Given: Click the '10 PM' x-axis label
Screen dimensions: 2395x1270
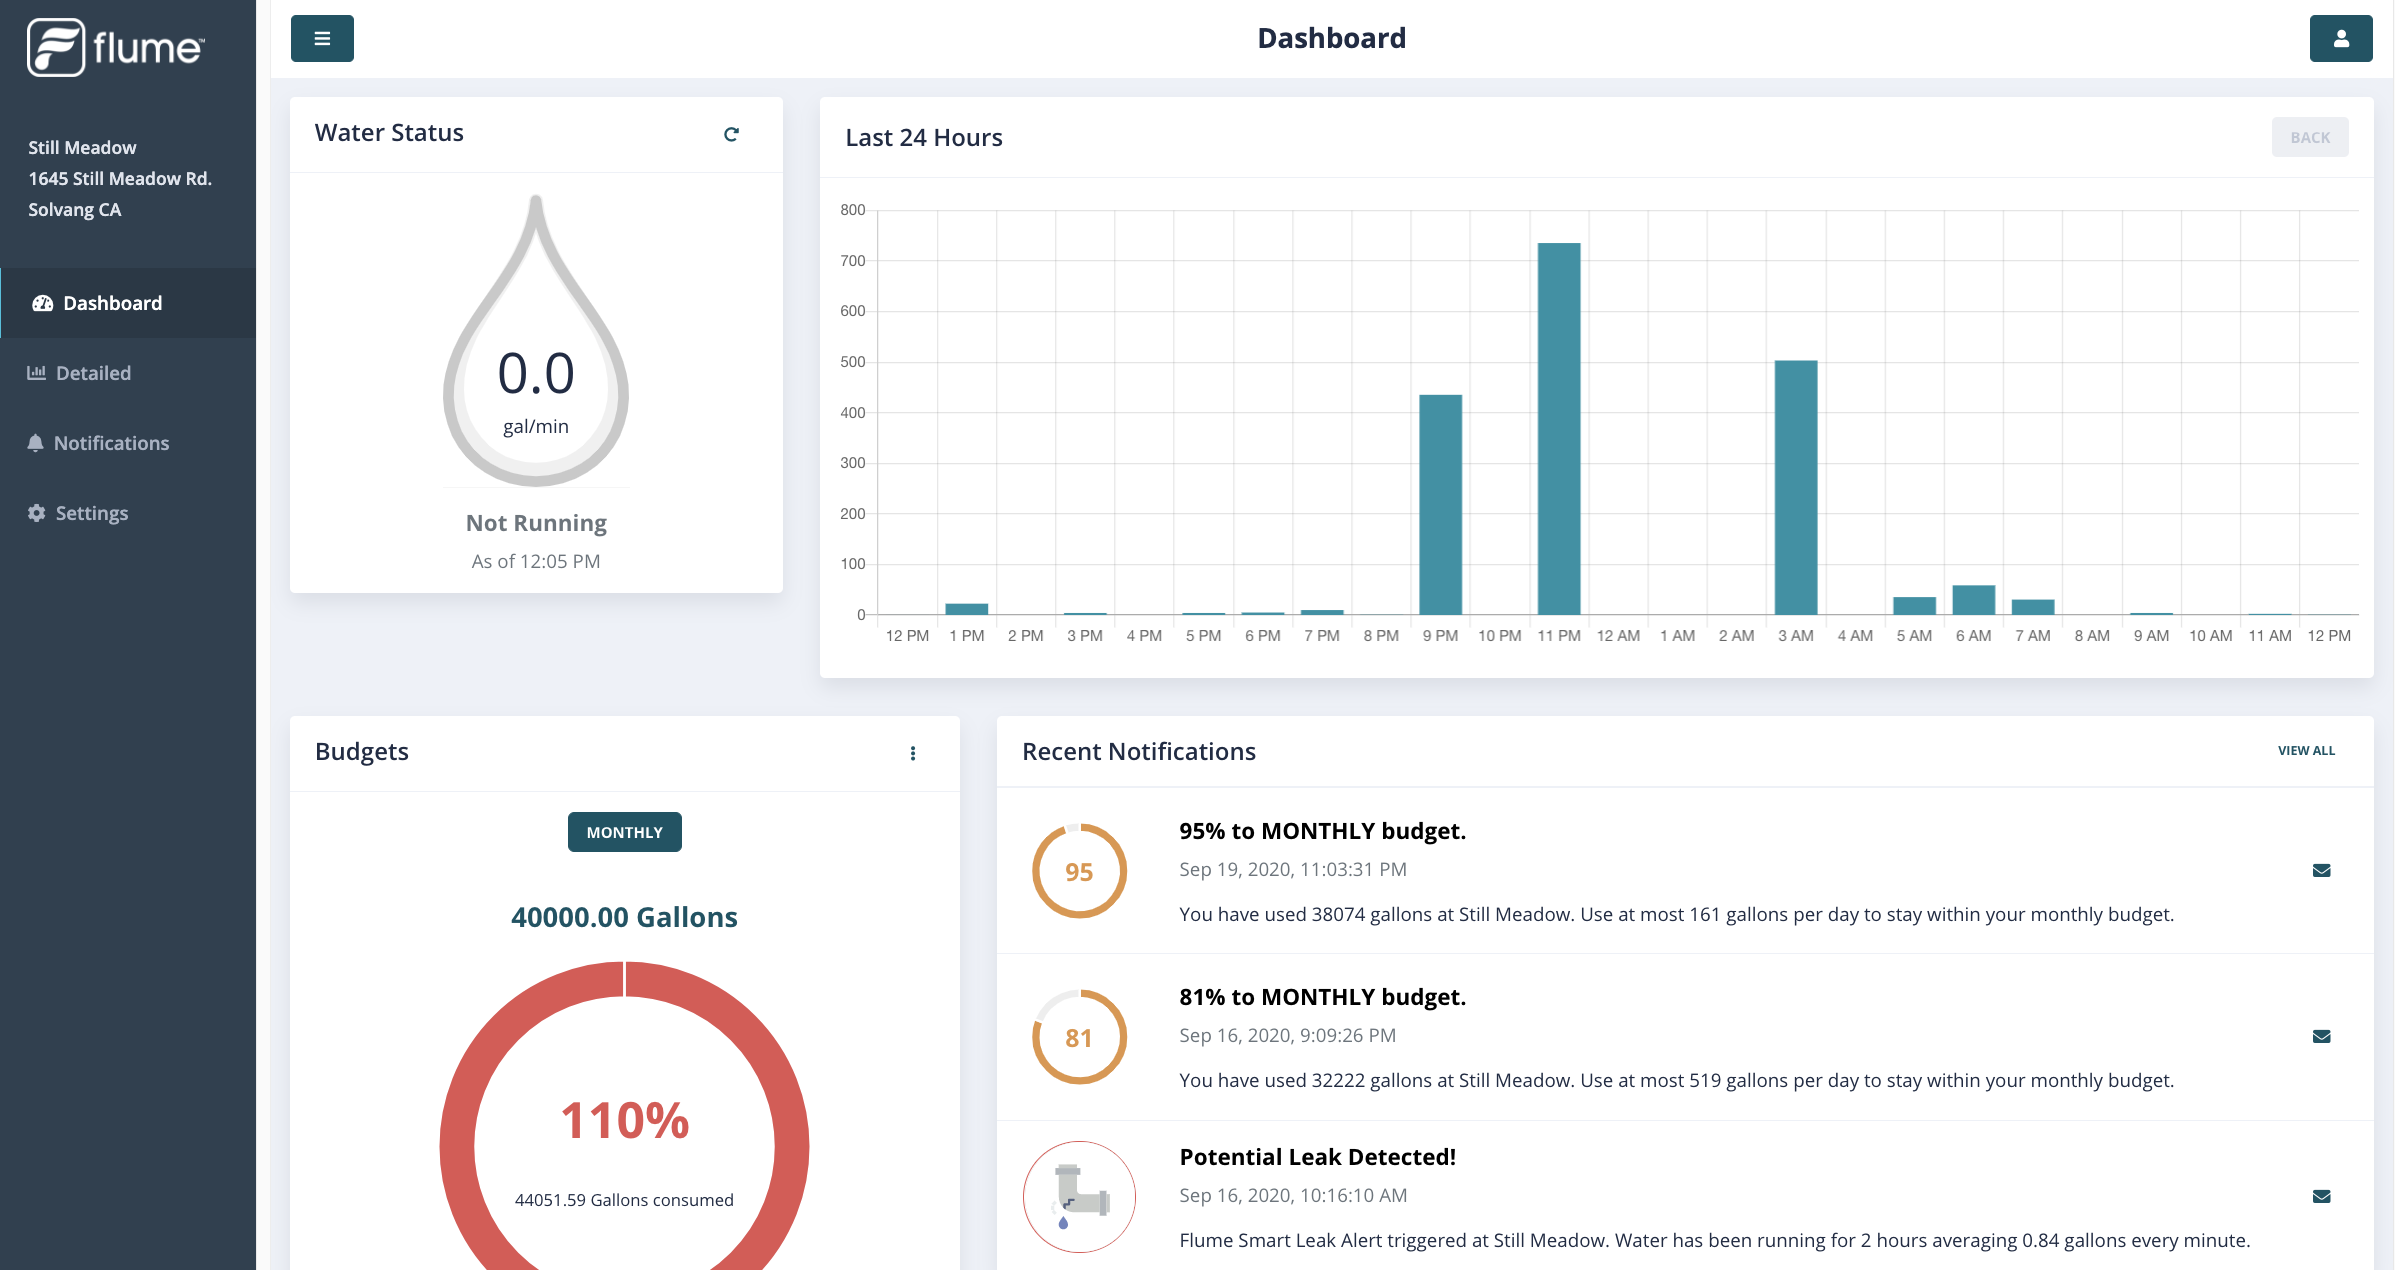Looking at the screenshot, I should tap(1500, 636).
